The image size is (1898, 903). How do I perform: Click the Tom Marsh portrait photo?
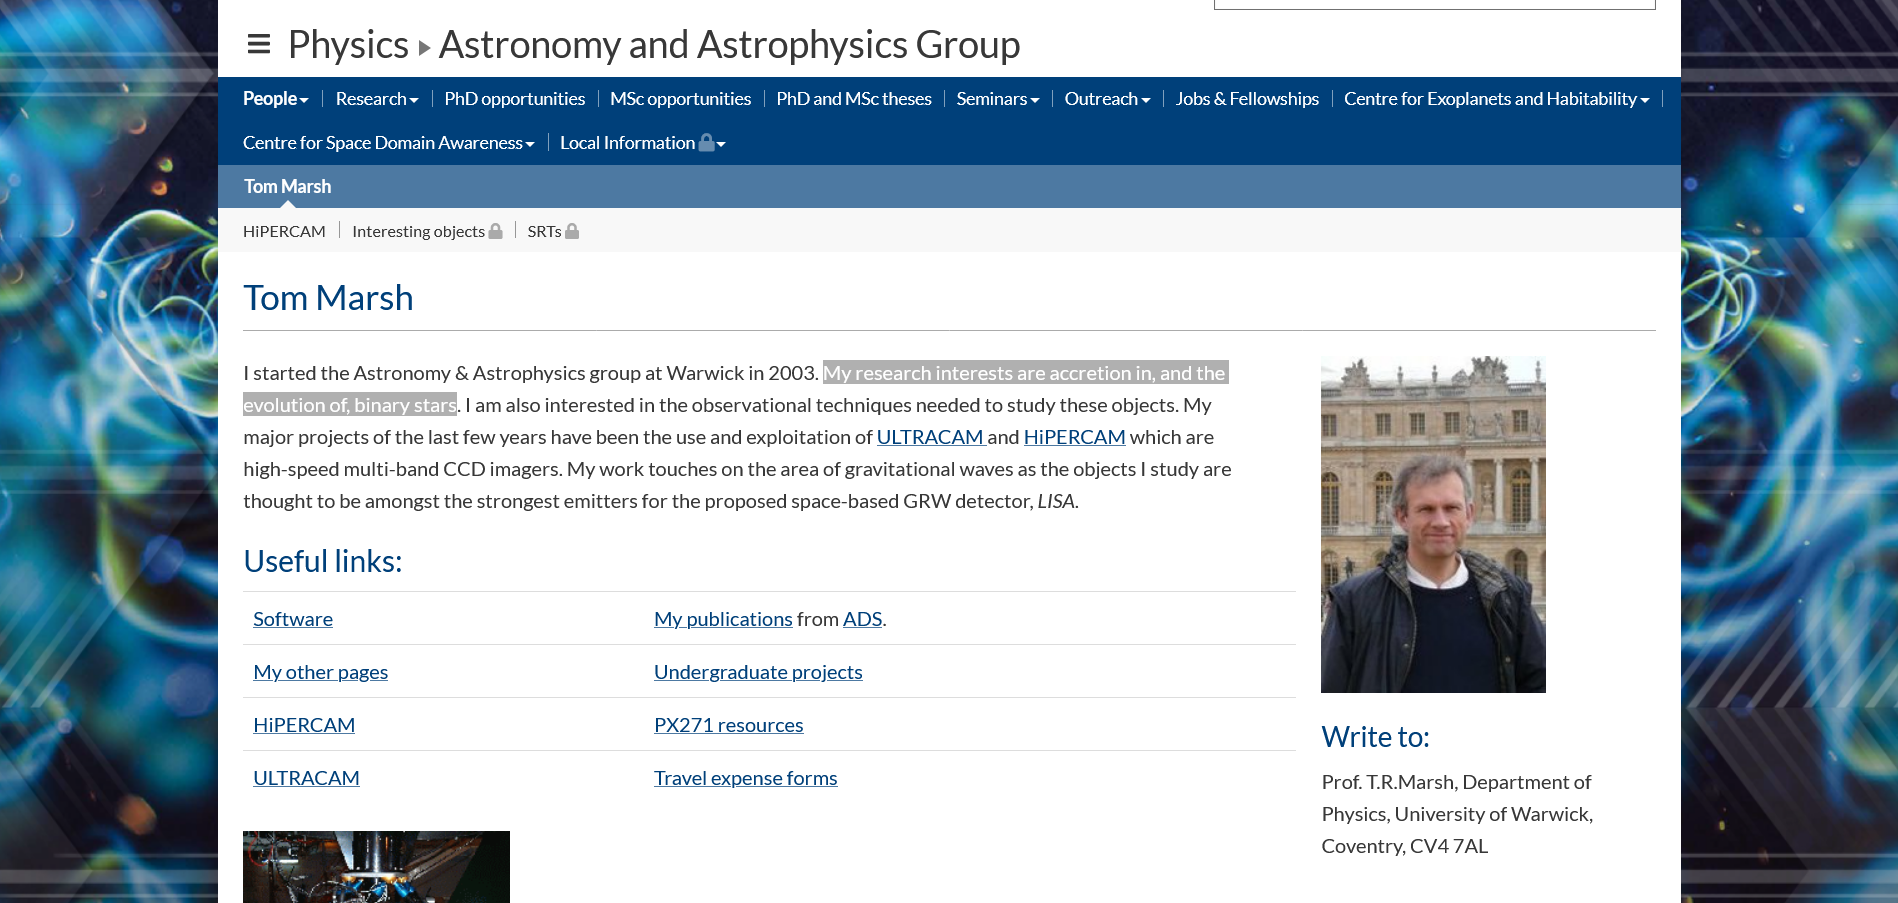point(1432,524)
